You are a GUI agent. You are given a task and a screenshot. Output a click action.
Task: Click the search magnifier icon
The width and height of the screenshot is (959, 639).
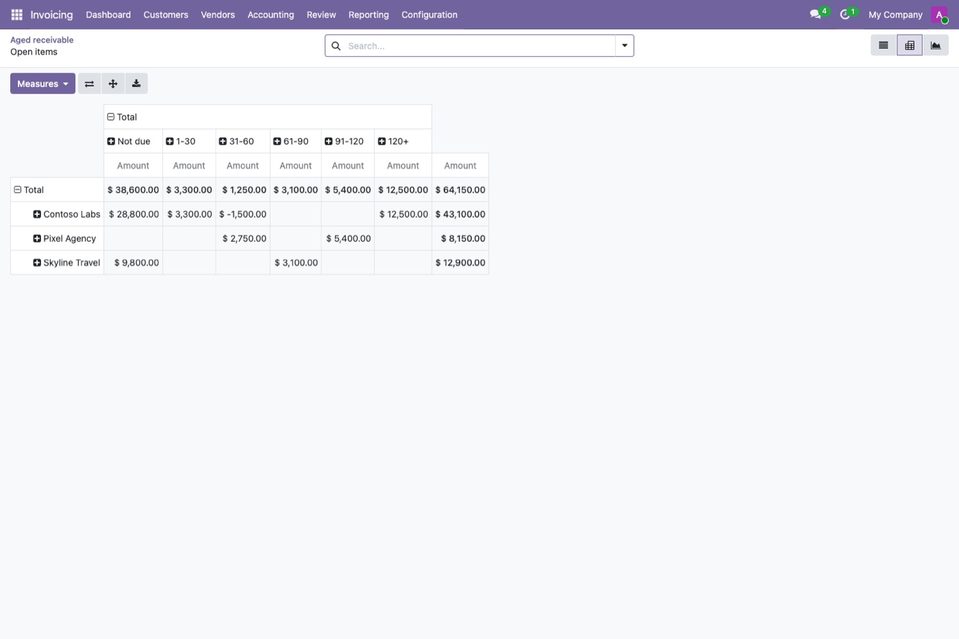coord(336,46)
